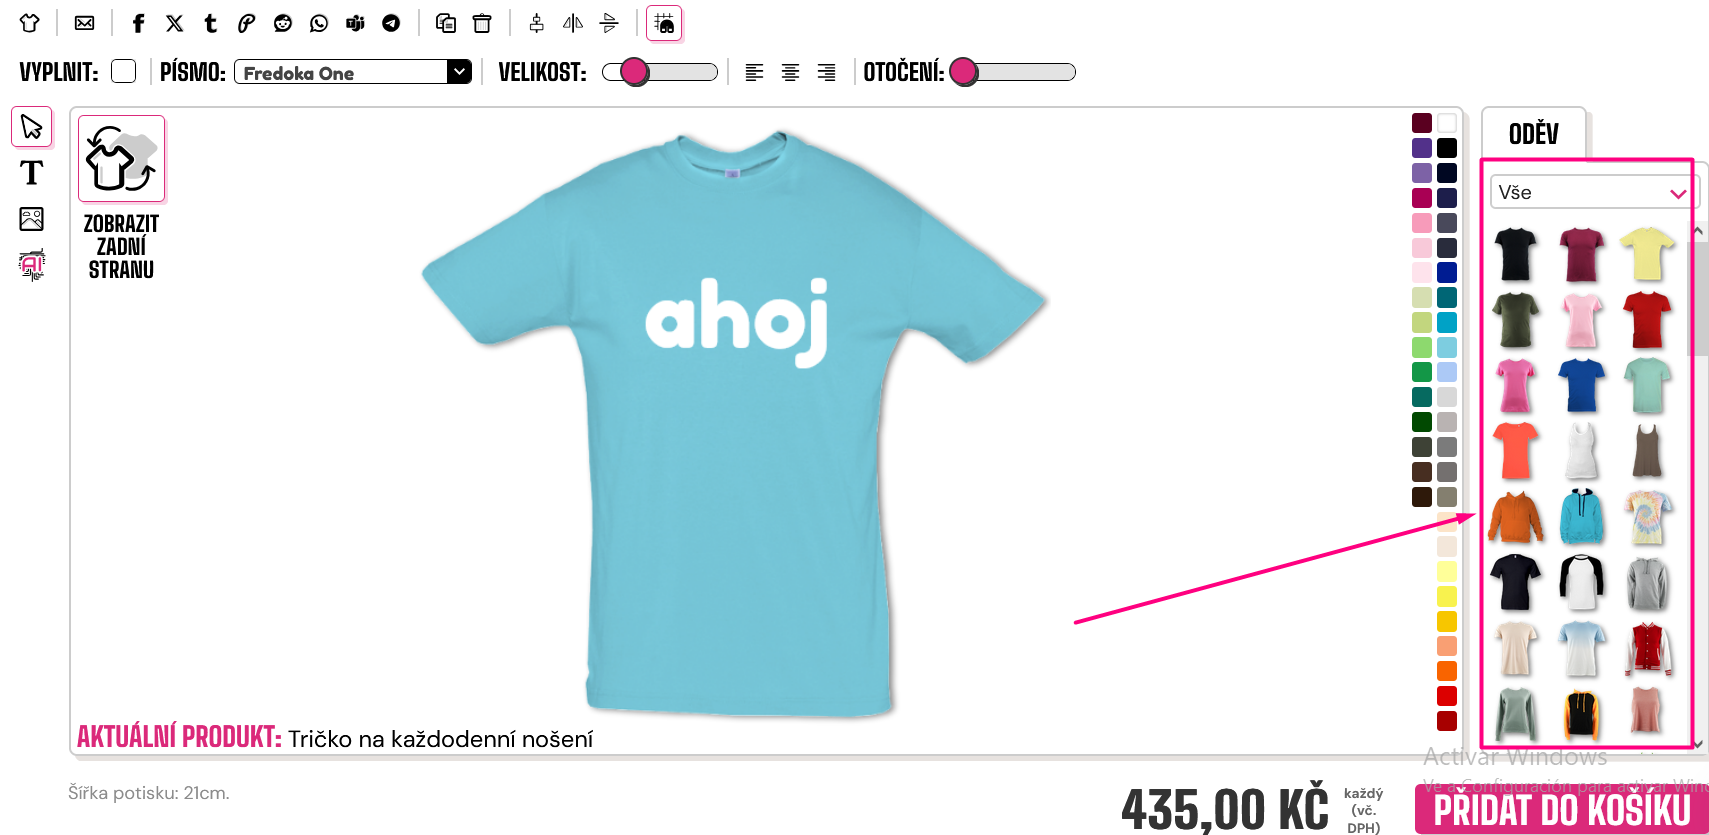
Task: Open the Fredoka One font dropdown
Action: [x=353, y=72]
